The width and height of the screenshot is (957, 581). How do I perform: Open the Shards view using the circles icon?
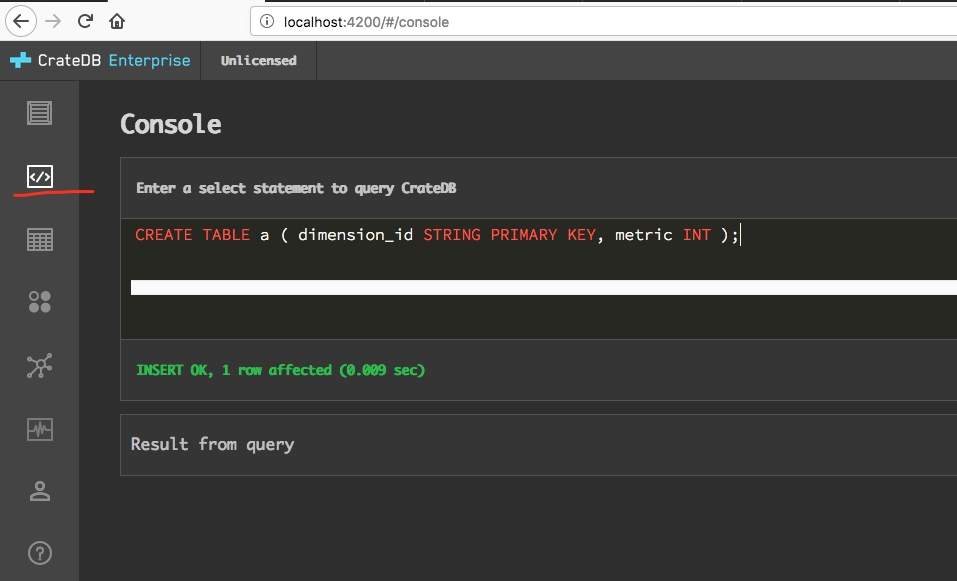(39, 302)
